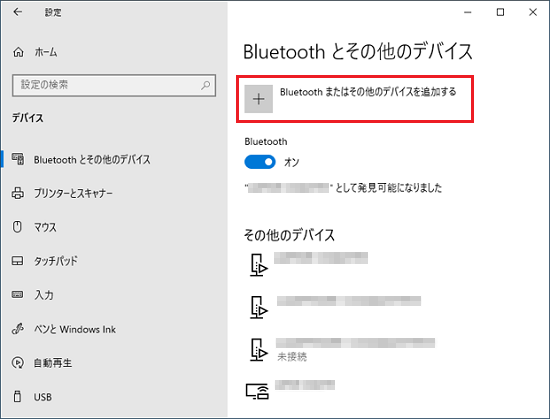Click Bluetooth またはその他のデバイスを追加する
550x419 pixels.
pos(355,99)
